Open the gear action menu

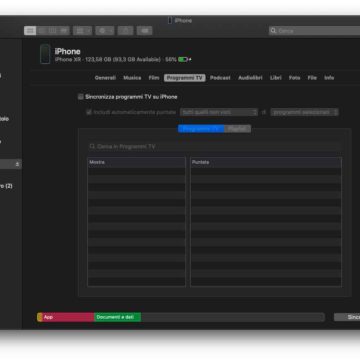(105, 31)
